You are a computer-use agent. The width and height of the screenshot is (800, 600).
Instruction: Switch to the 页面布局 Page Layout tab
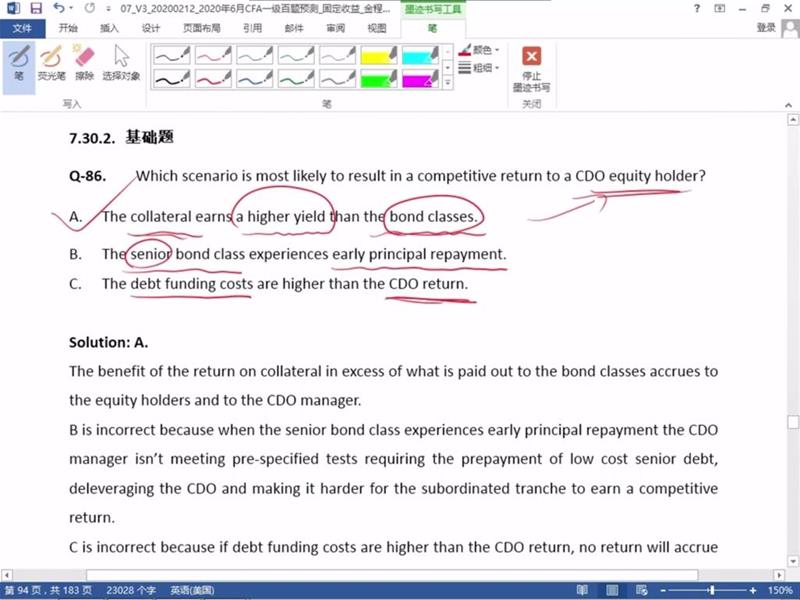[202, 29]
